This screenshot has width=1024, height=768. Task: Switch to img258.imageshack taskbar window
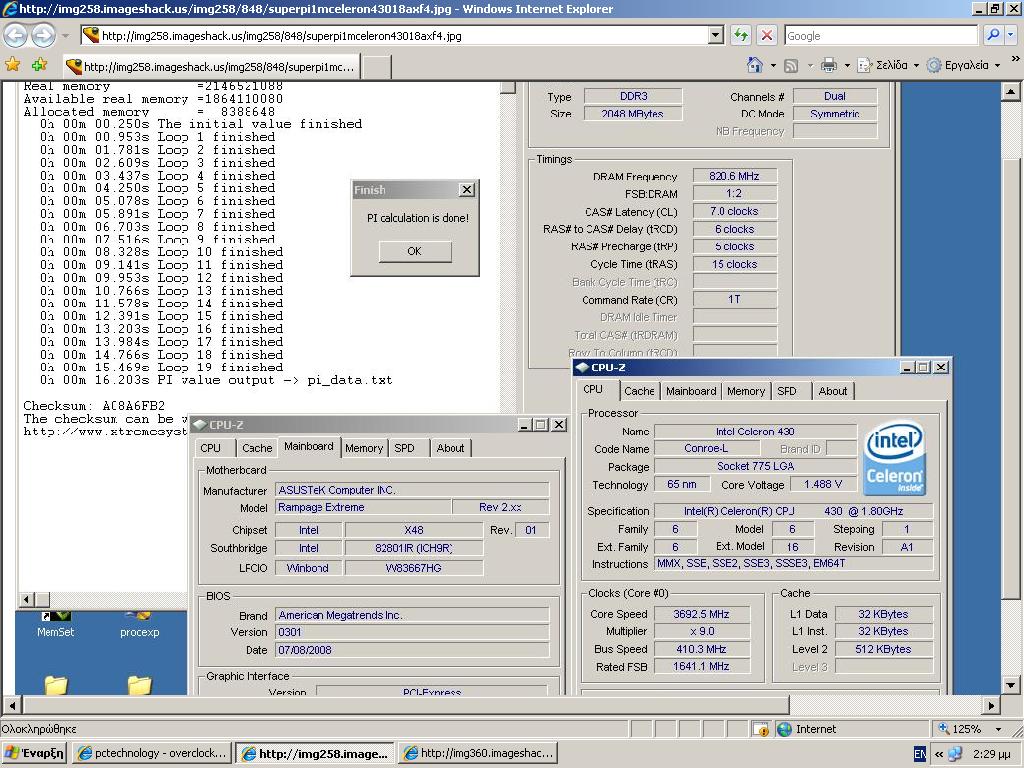point(315,753)
